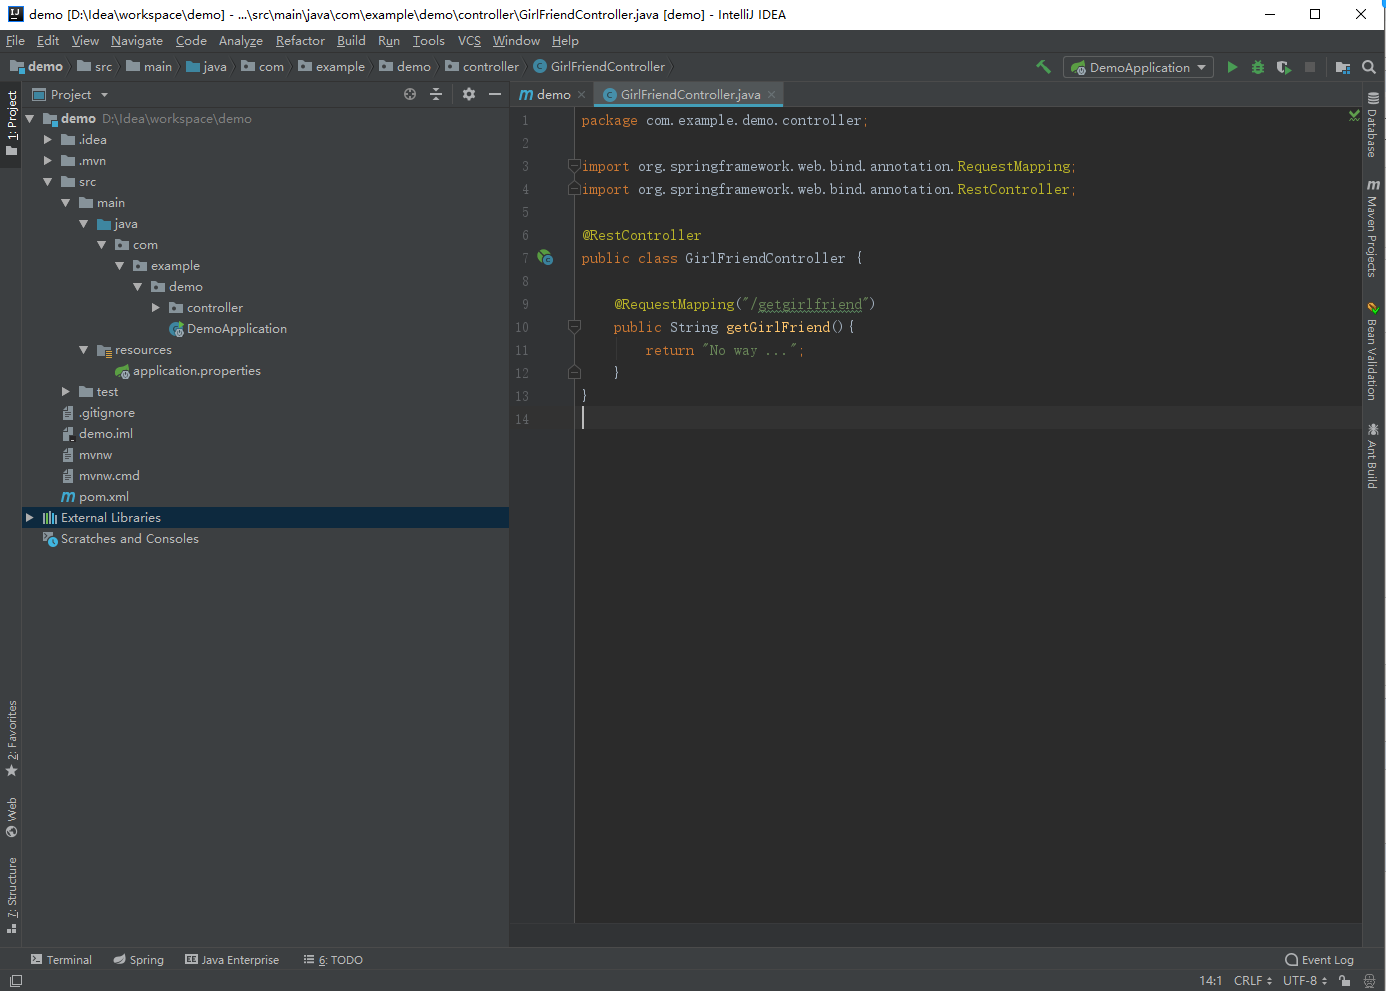Expand the test folder
Screen dimensions: 1386x991
coord(66,391)
